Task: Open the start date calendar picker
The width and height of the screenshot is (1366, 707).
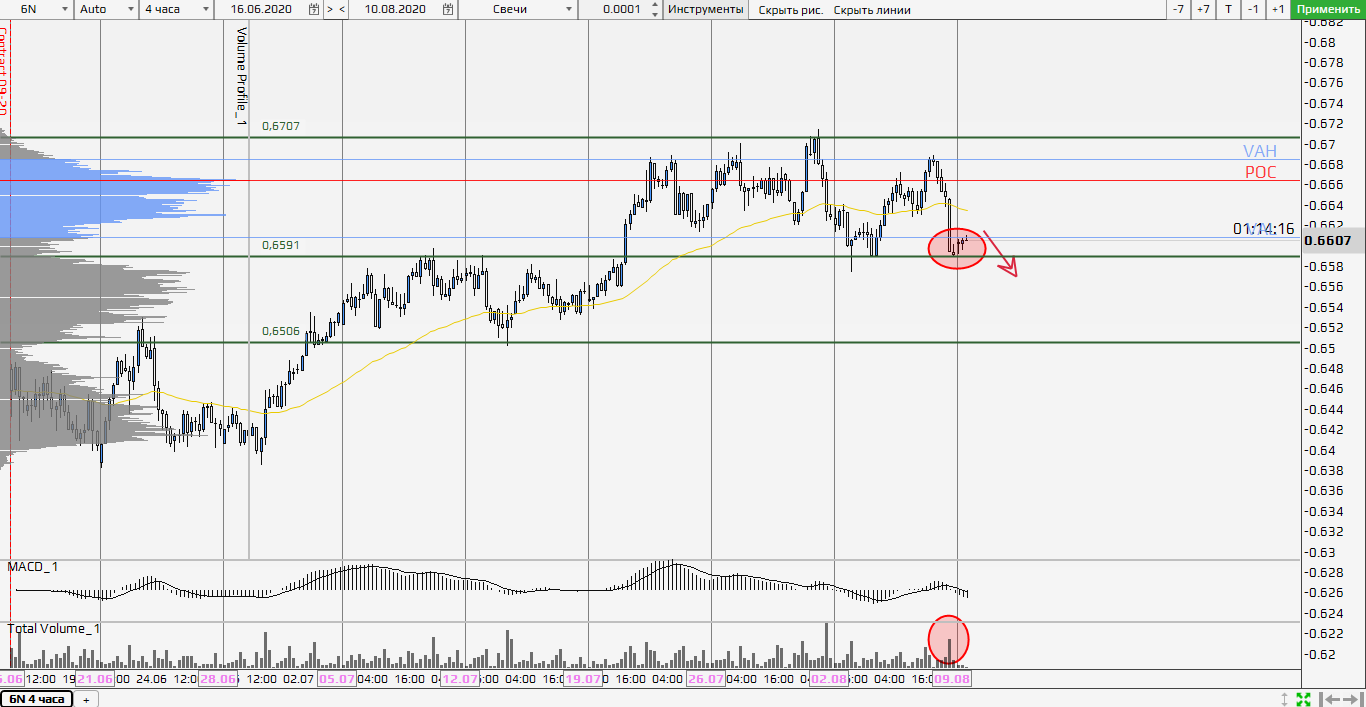Action: pyautogui.click(x=314, y=9)
